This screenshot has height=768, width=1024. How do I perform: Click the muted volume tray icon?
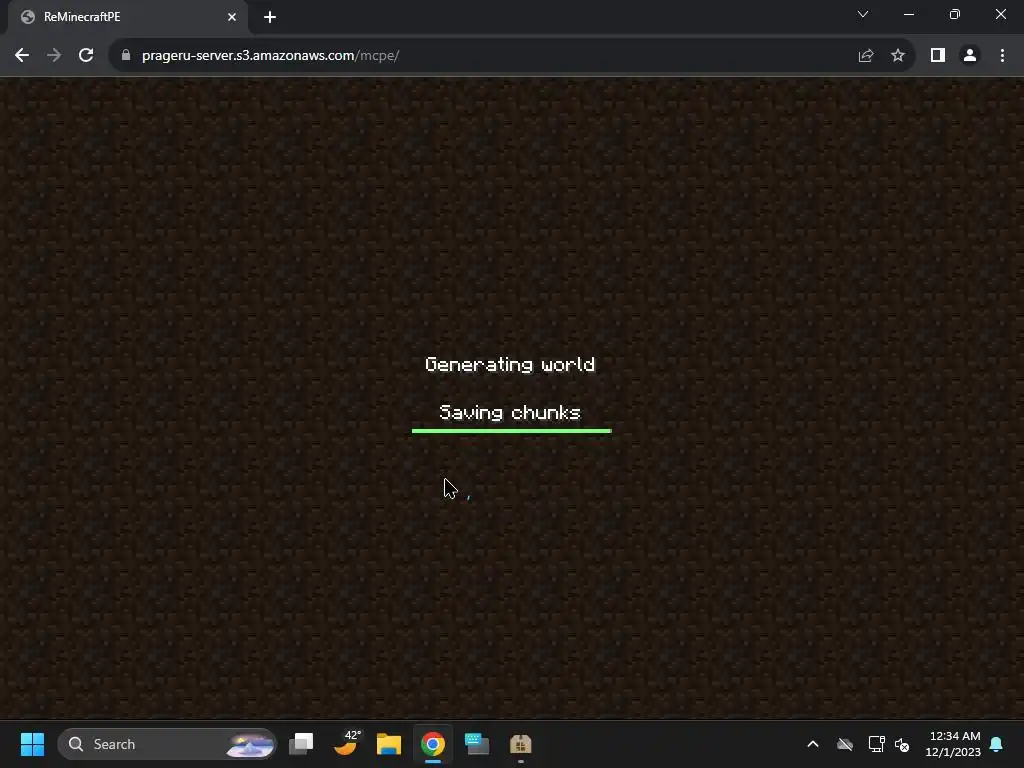(902, 744)
